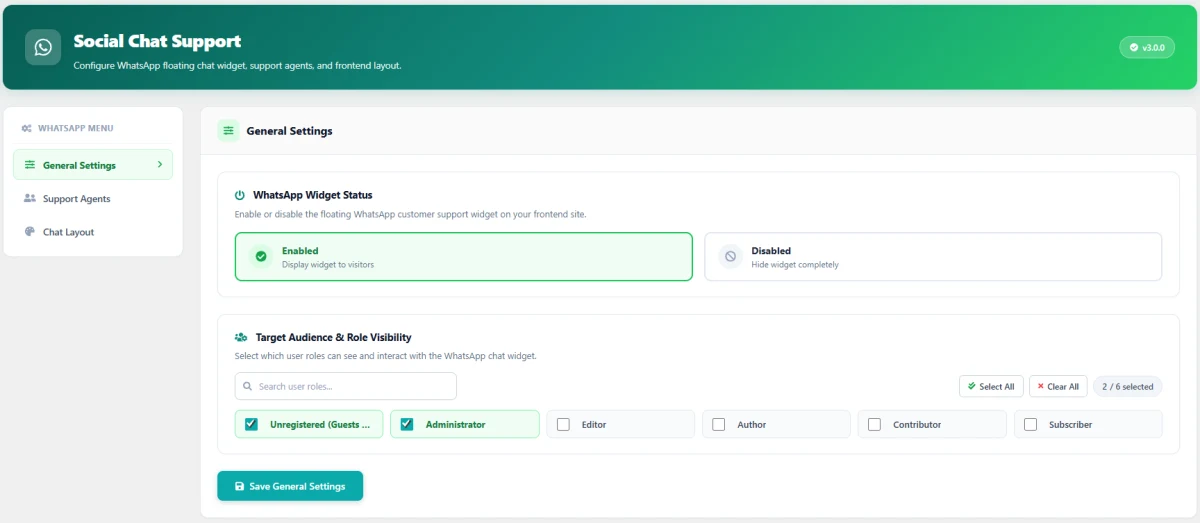The height and width of the screenshot is (523, 1200).
Task: Click the Target Audience & Role Visibility heading
Action: coord(334,338)
